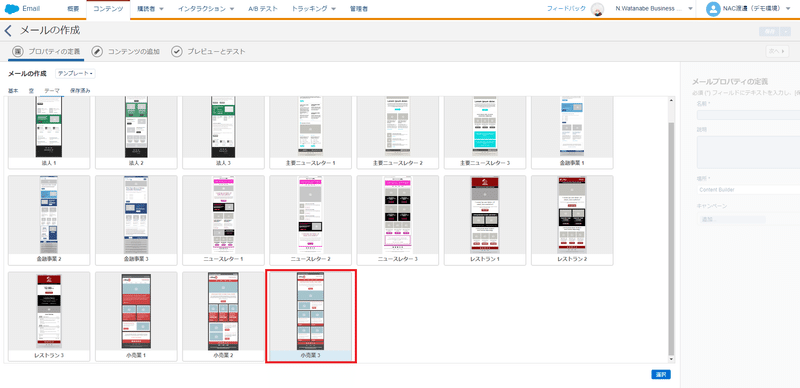Click the メールの作成 page title
Screen dimensions: 800x388
(50, 31)
